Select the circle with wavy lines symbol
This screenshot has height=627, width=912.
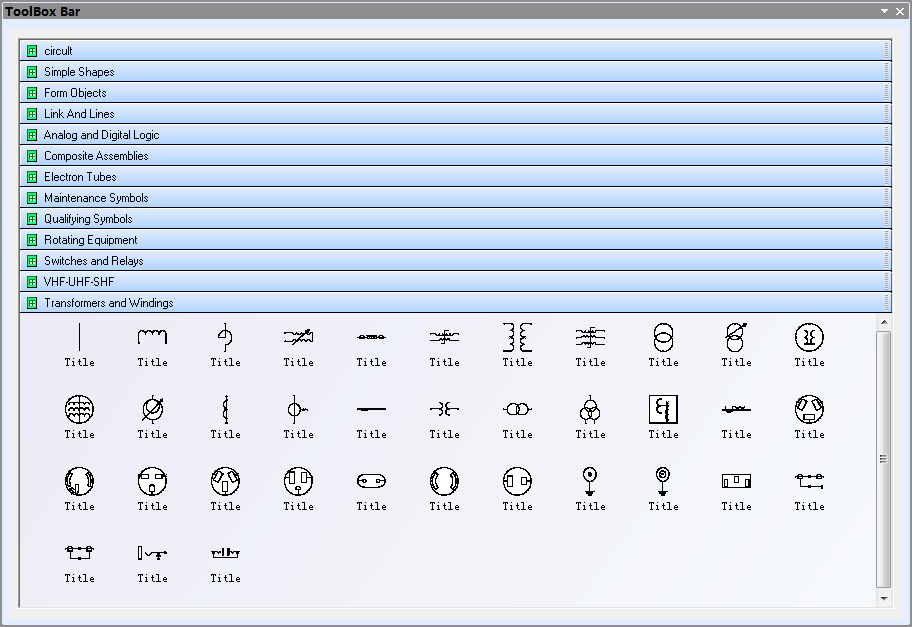tap(80, 410)
